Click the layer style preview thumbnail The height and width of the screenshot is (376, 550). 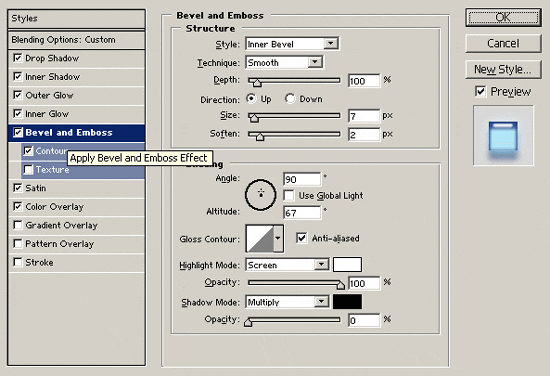click(x=503, y=135)
